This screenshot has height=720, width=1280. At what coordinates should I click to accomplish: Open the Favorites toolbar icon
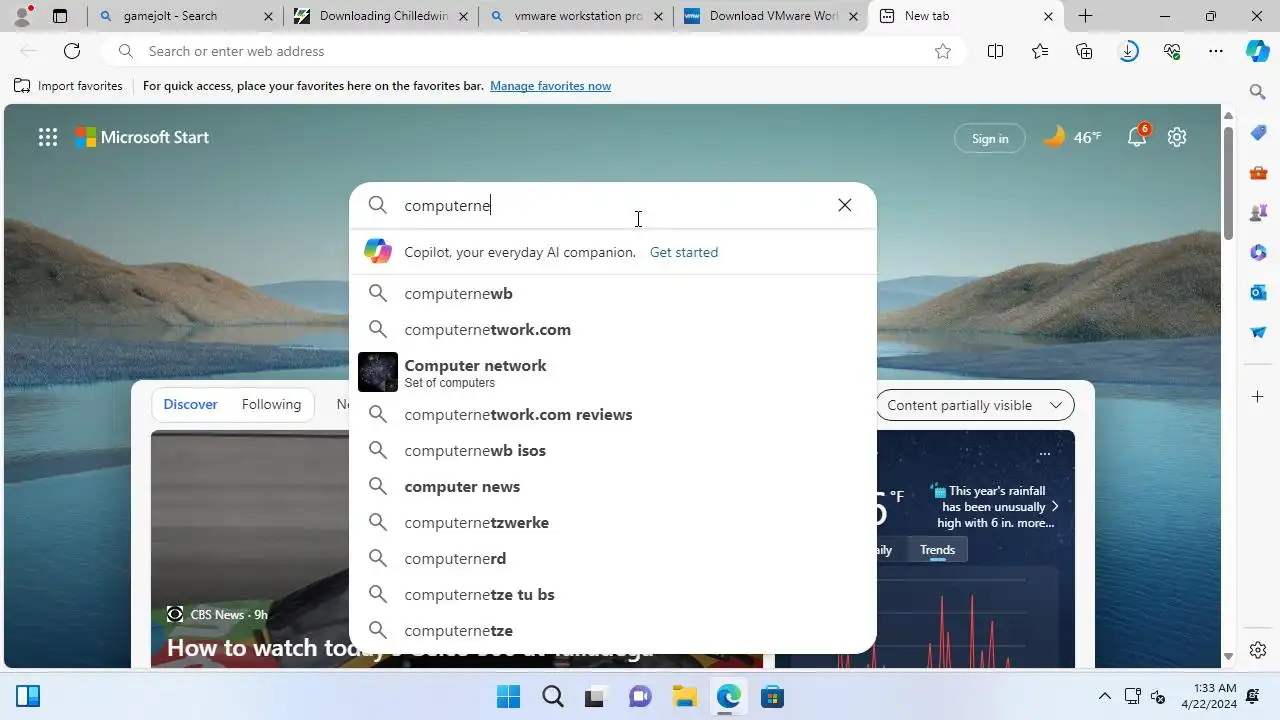coord(1040,51)
